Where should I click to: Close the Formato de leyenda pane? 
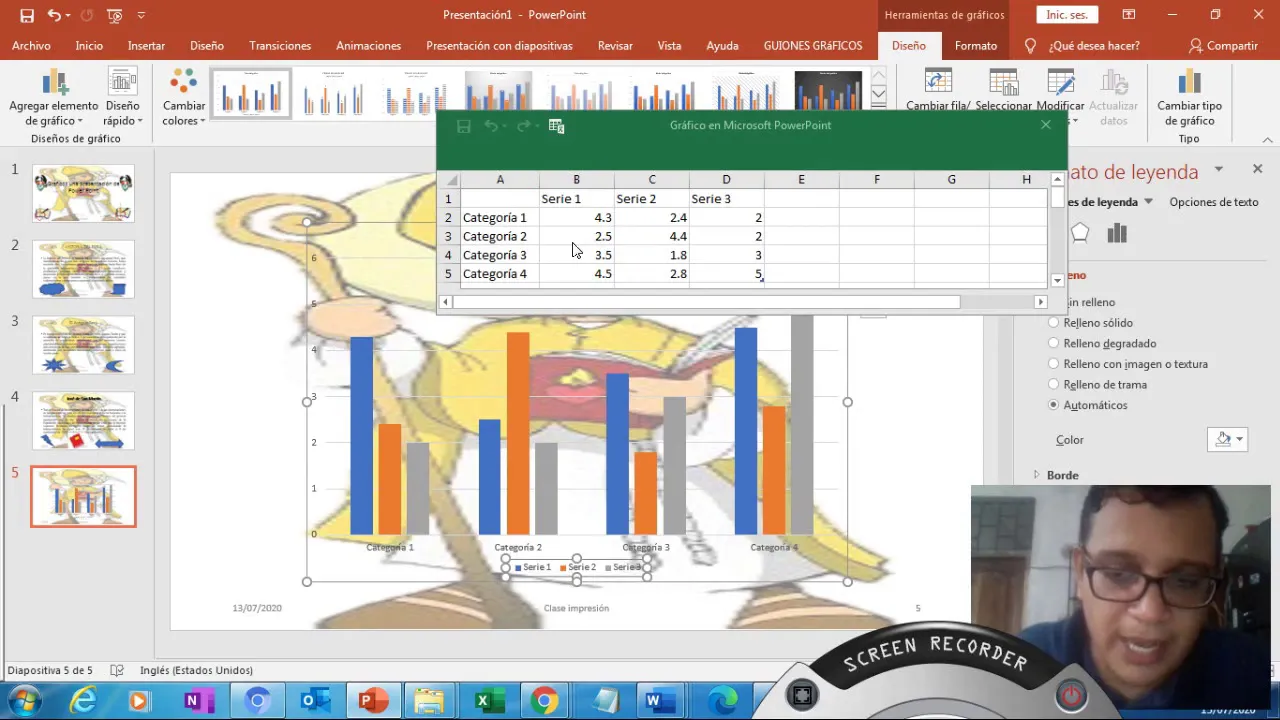[x=1258, y=169]
